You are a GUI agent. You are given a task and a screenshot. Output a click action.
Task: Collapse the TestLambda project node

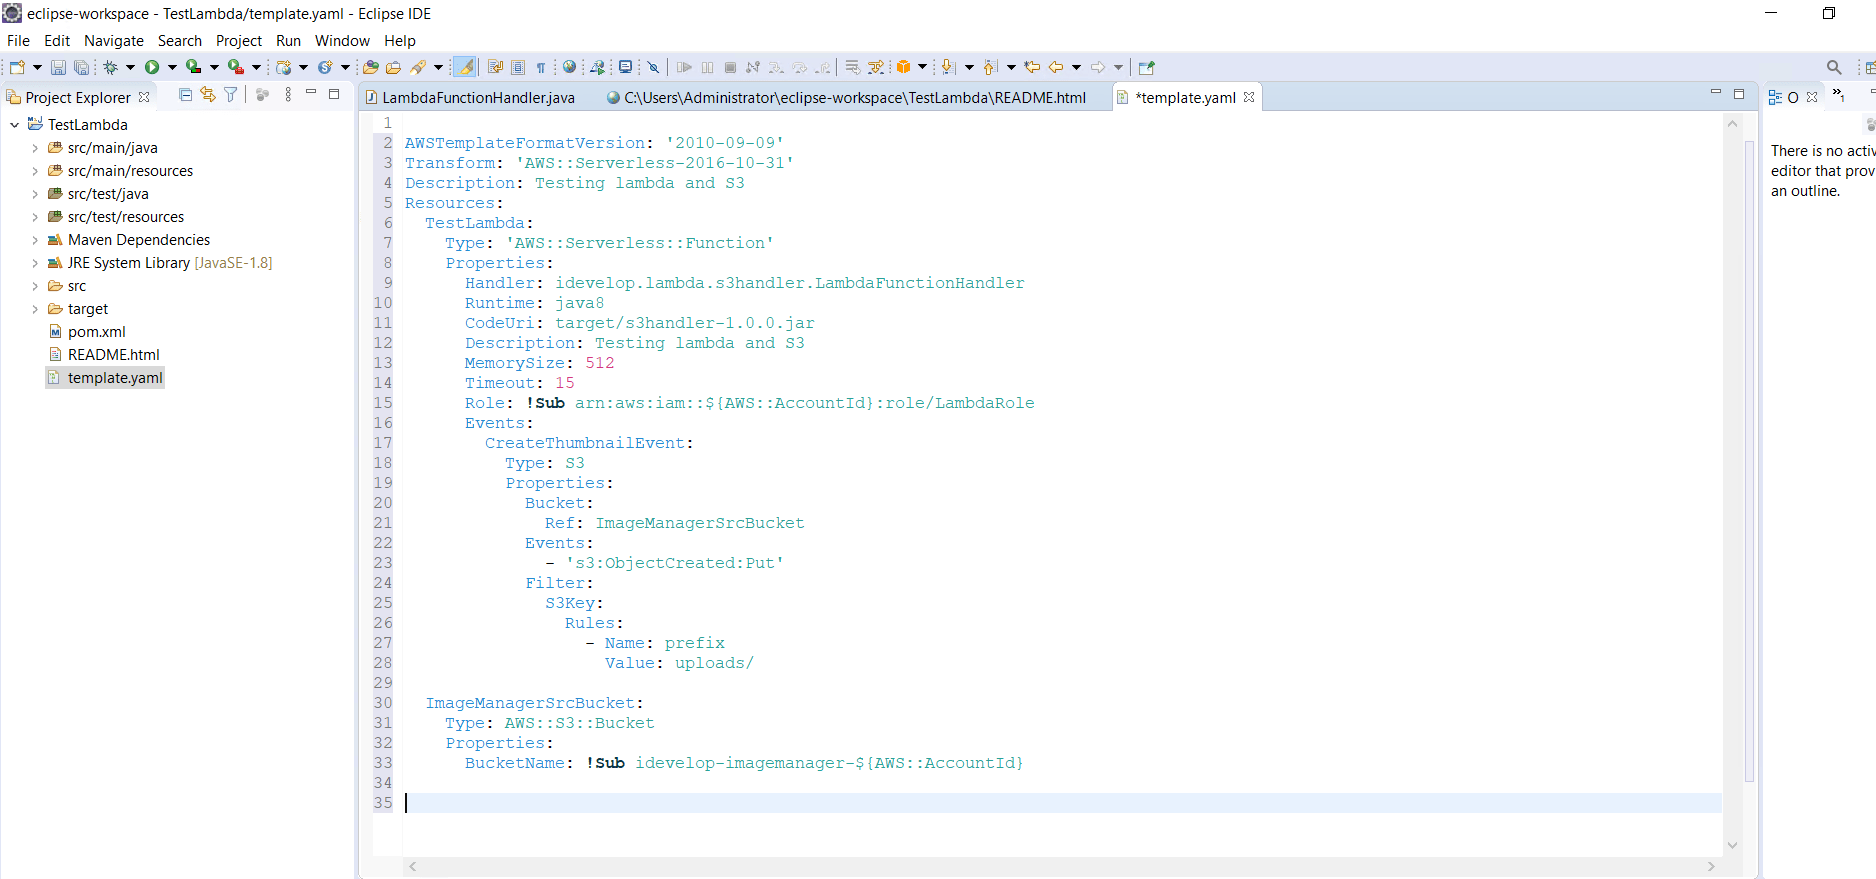[15, 125]
